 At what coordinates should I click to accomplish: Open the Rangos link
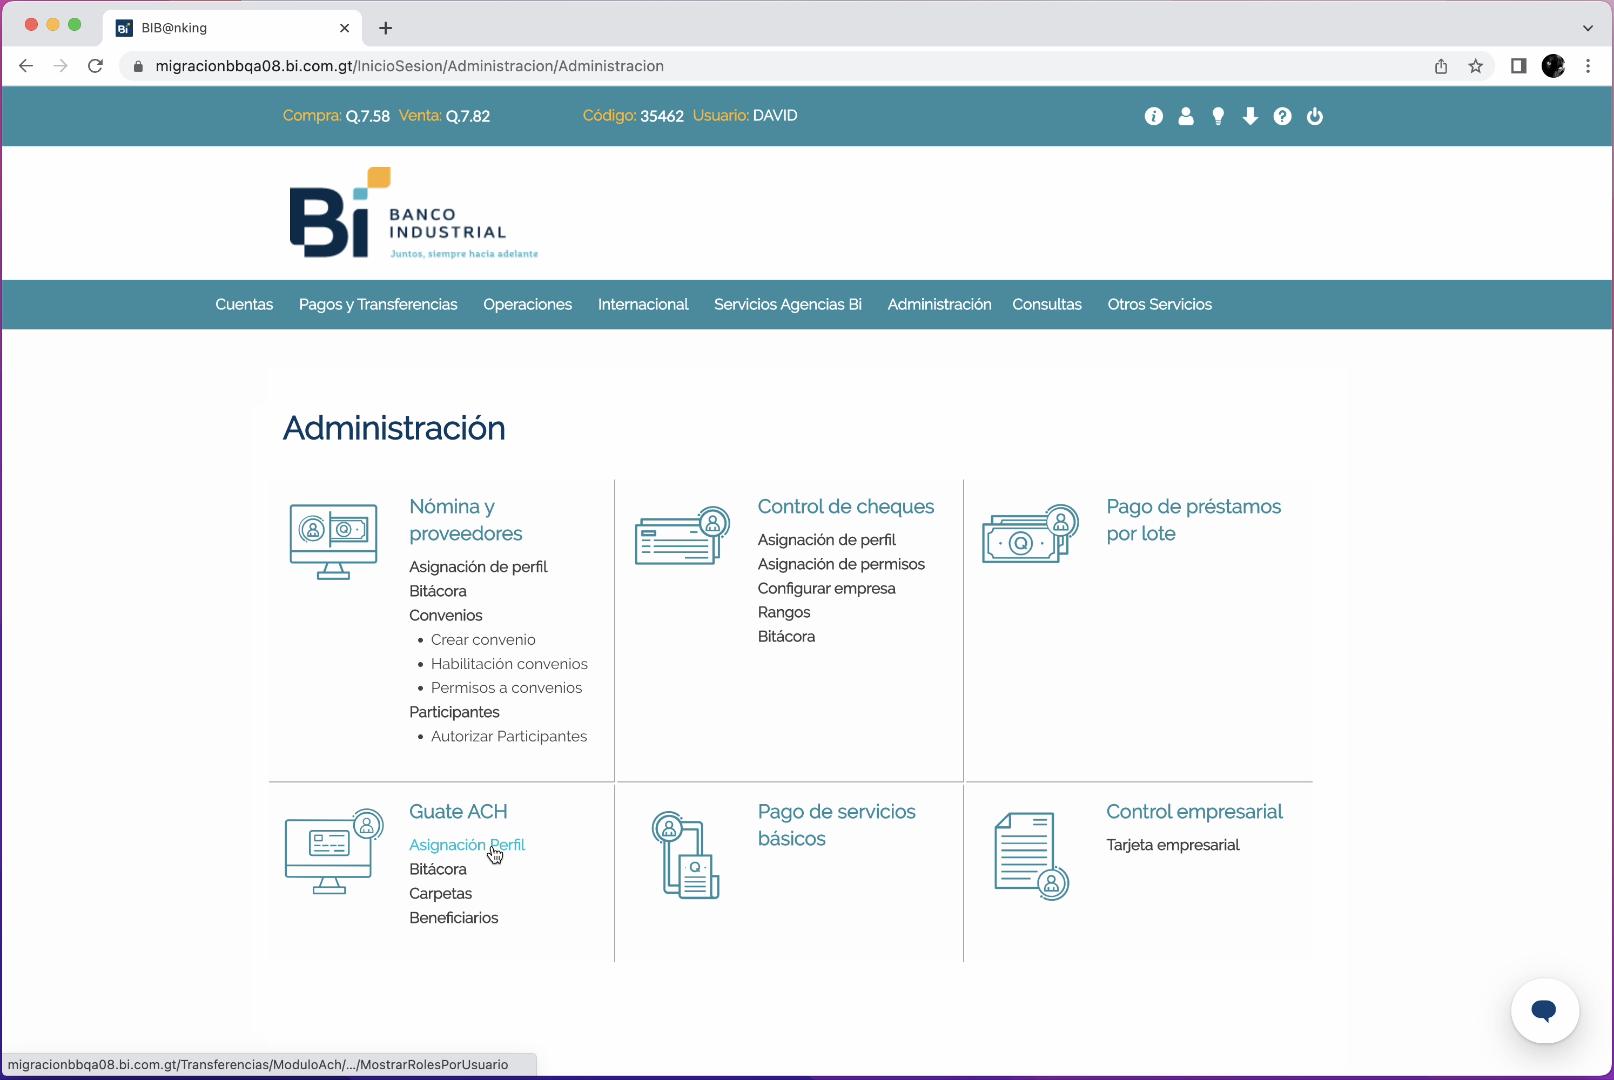click(784, 612)
